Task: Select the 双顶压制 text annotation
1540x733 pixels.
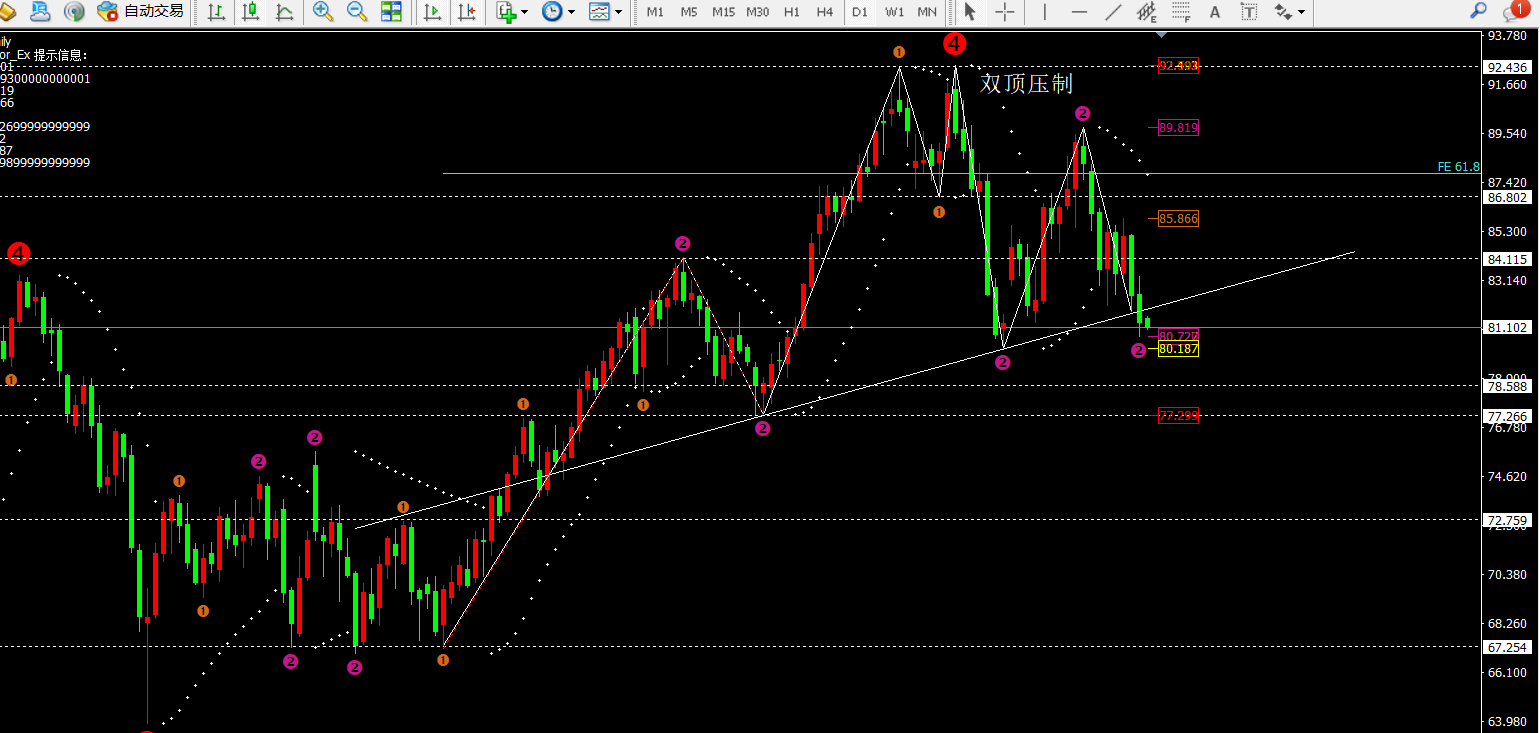Action: (1026, 83)
